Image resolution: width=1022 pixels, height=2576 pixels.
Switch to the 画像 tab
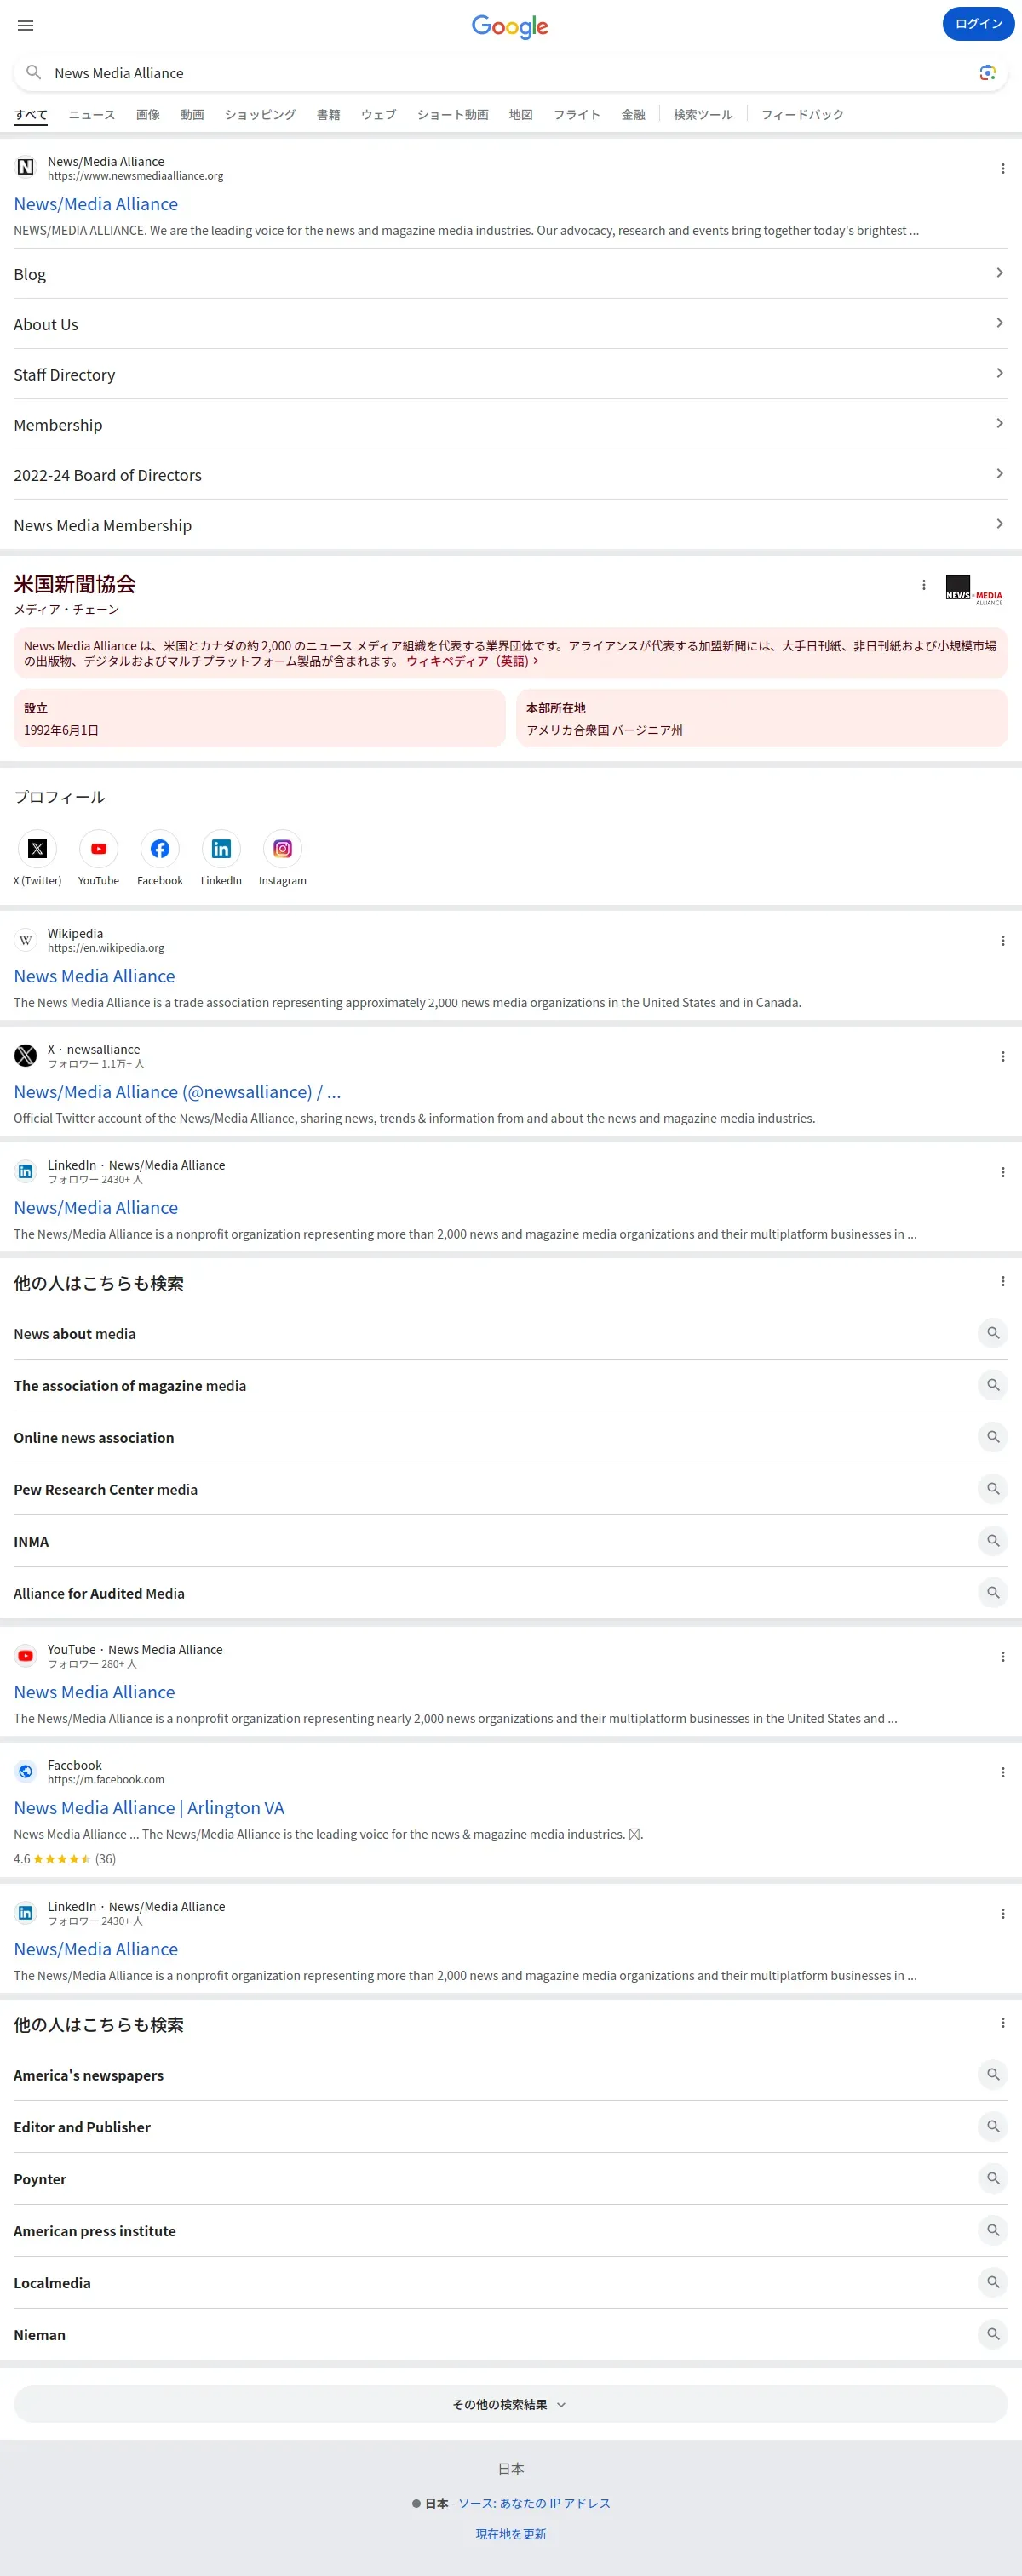(148, 115)
